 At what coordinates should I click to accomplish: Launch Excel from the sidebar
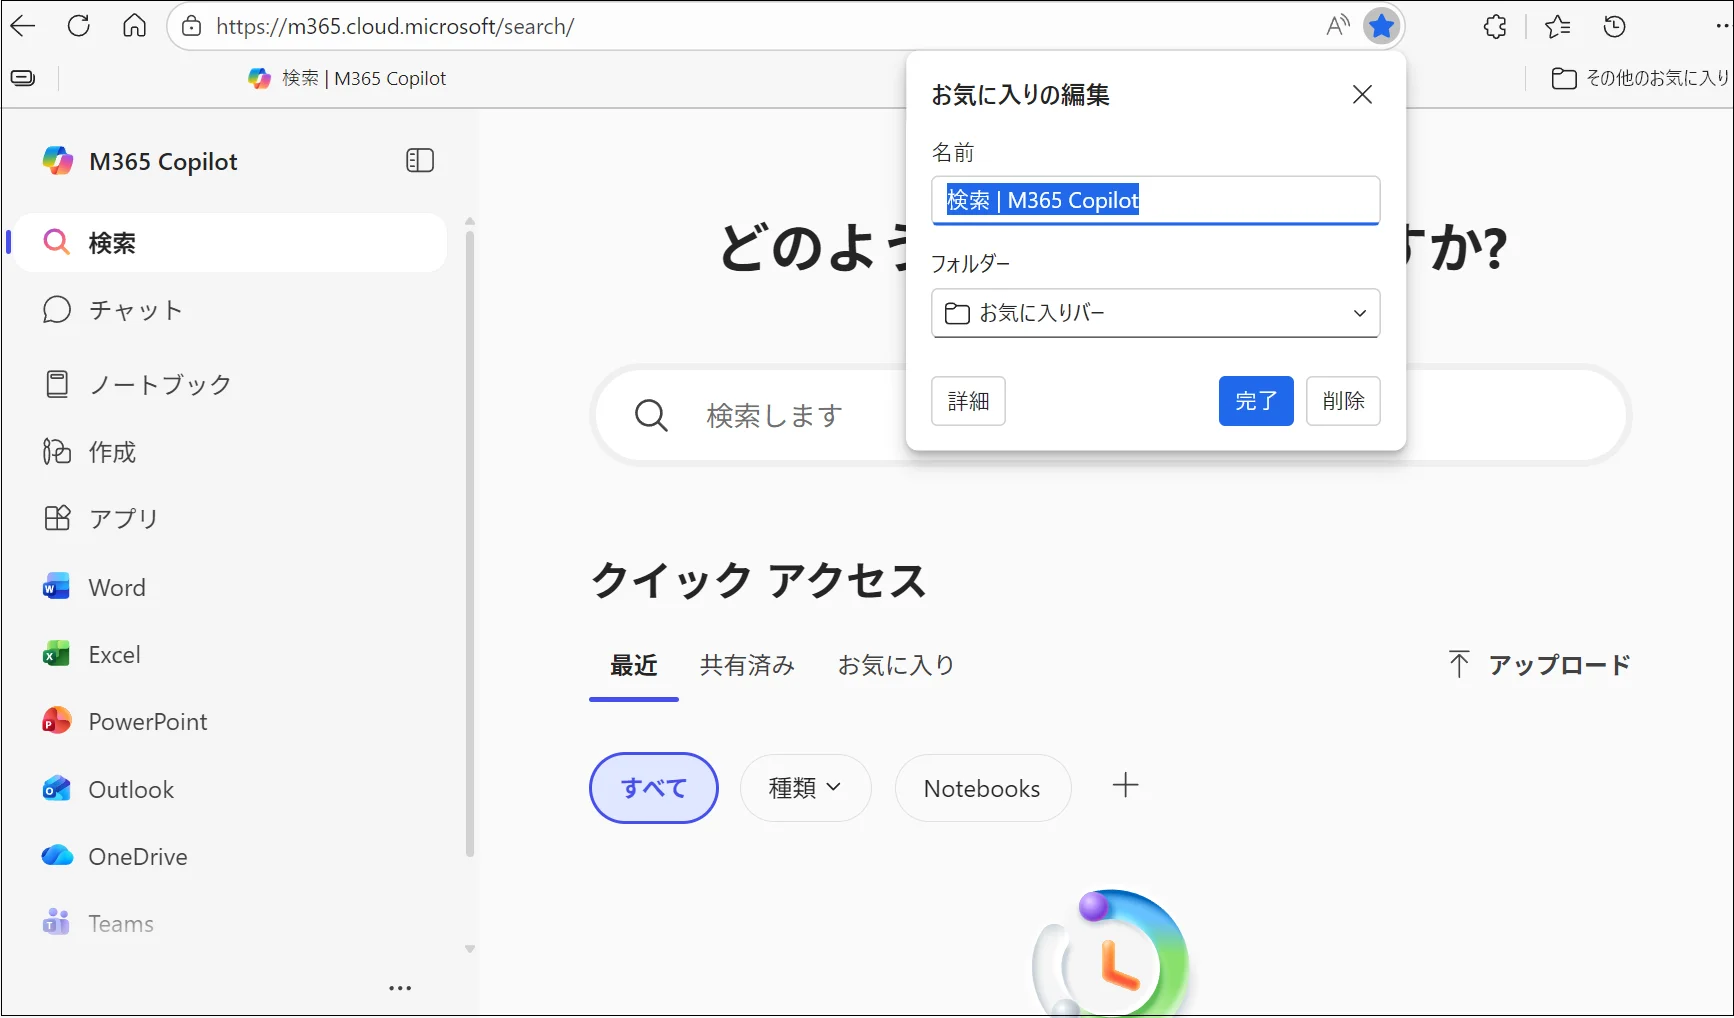[114, 655]
